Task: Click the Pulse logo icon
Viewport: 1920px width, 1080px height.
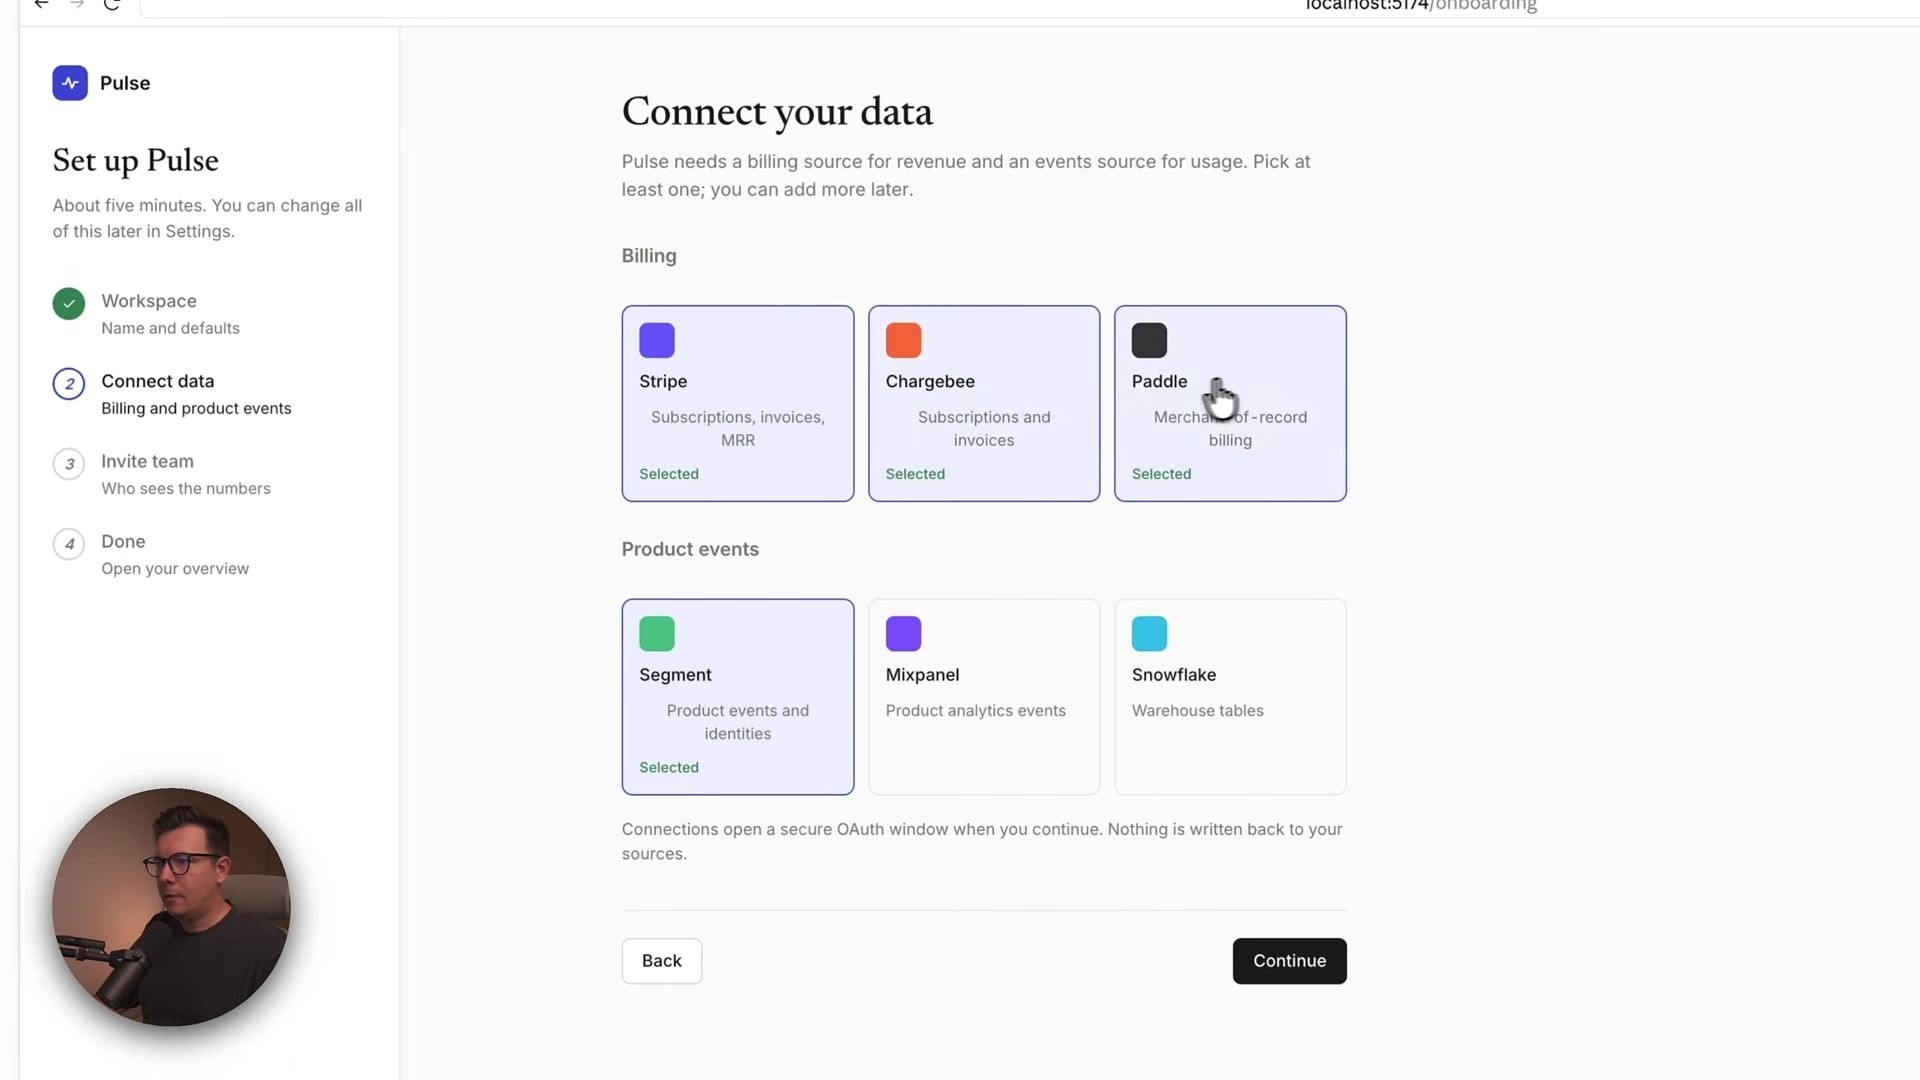Action: (70, 83)
